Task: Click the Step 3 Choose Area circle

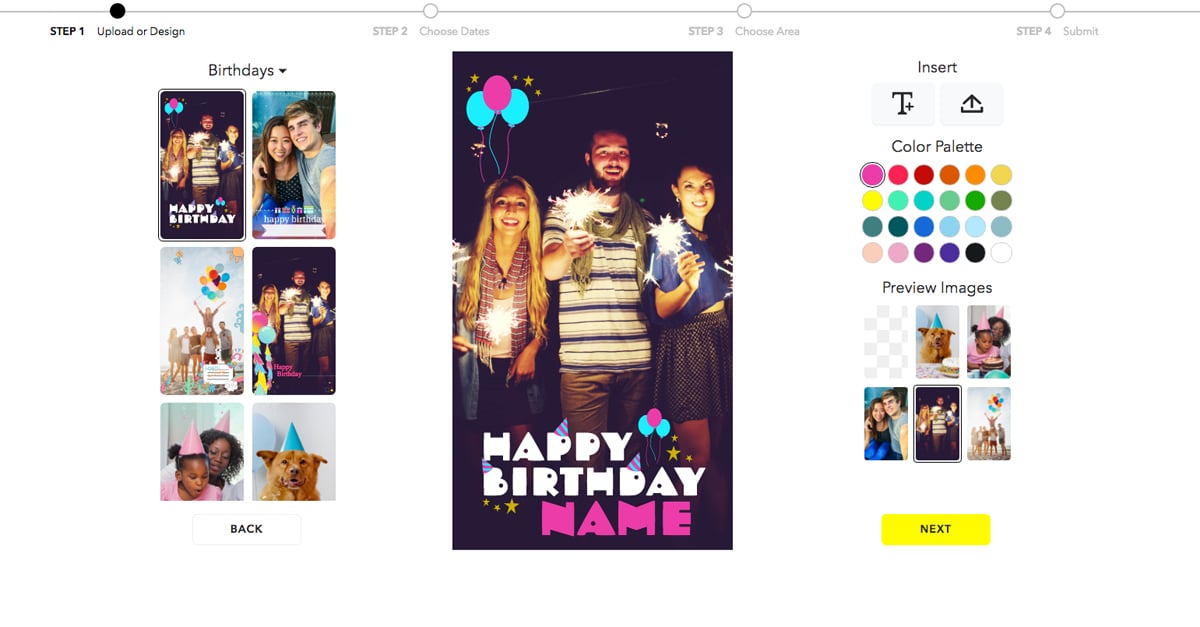Action: pos(744,11)
